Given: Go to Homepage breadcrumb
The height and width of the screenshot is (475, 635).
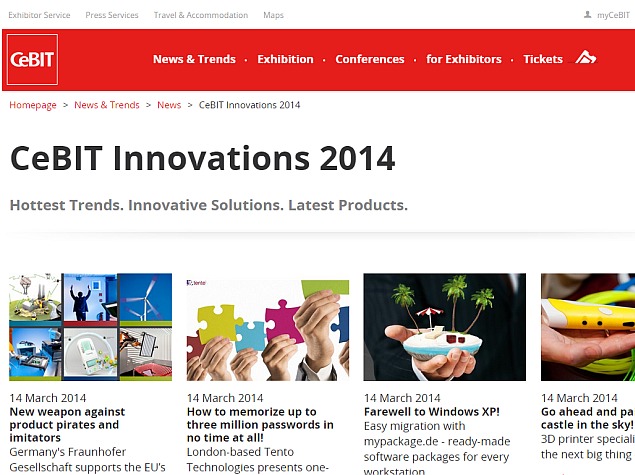Looking at the screenshot, I should click(33, 105).
